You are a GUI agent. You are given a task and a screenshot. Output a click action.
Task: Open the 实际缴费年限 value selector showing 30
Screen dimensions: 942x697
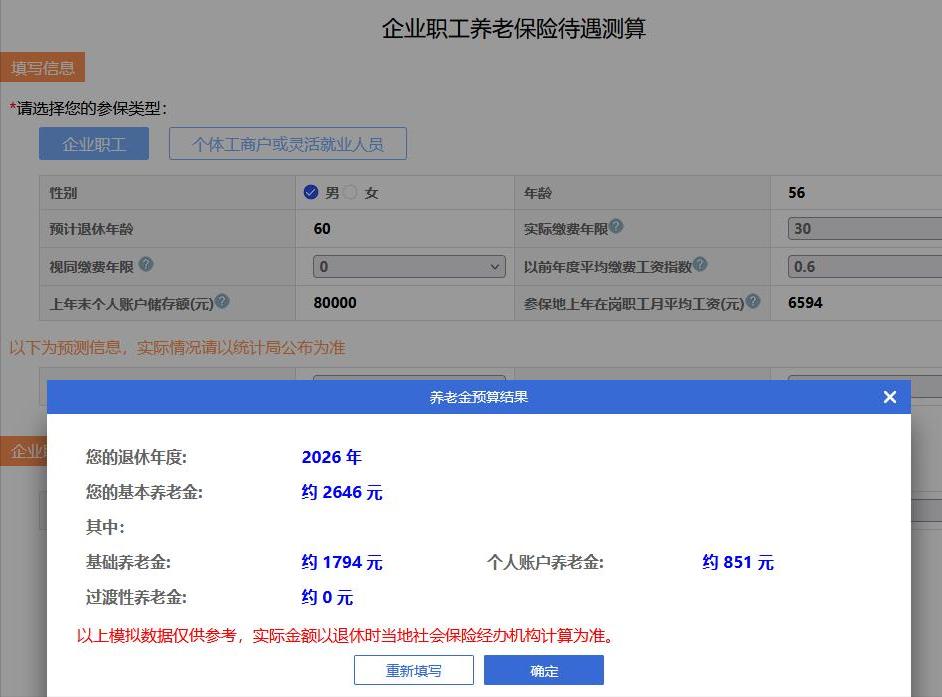[880, 228]
